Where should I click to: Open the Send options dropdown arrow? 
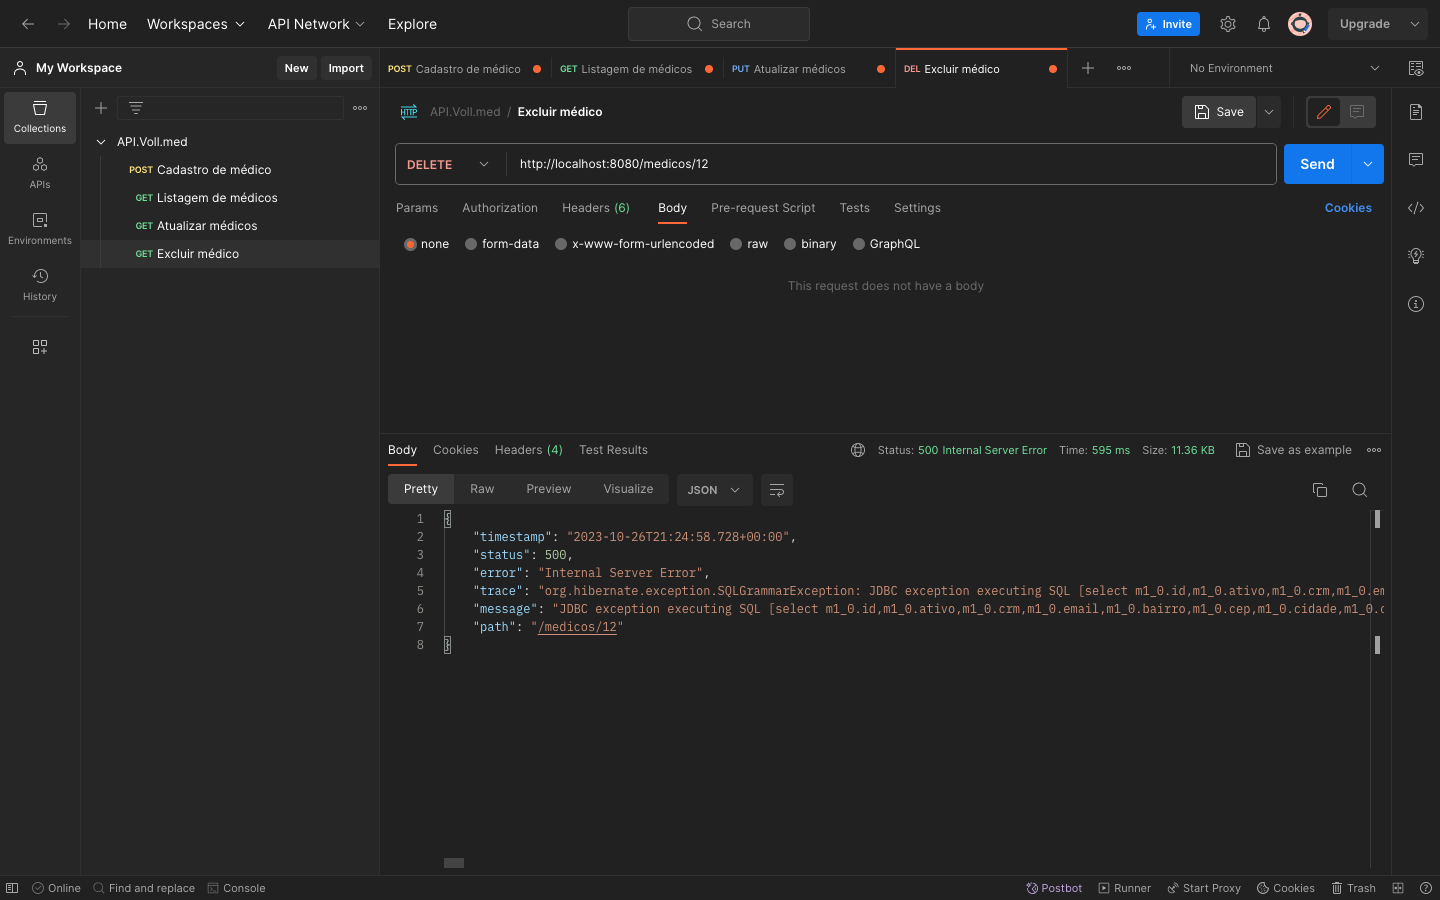(x=1367, y=164)
